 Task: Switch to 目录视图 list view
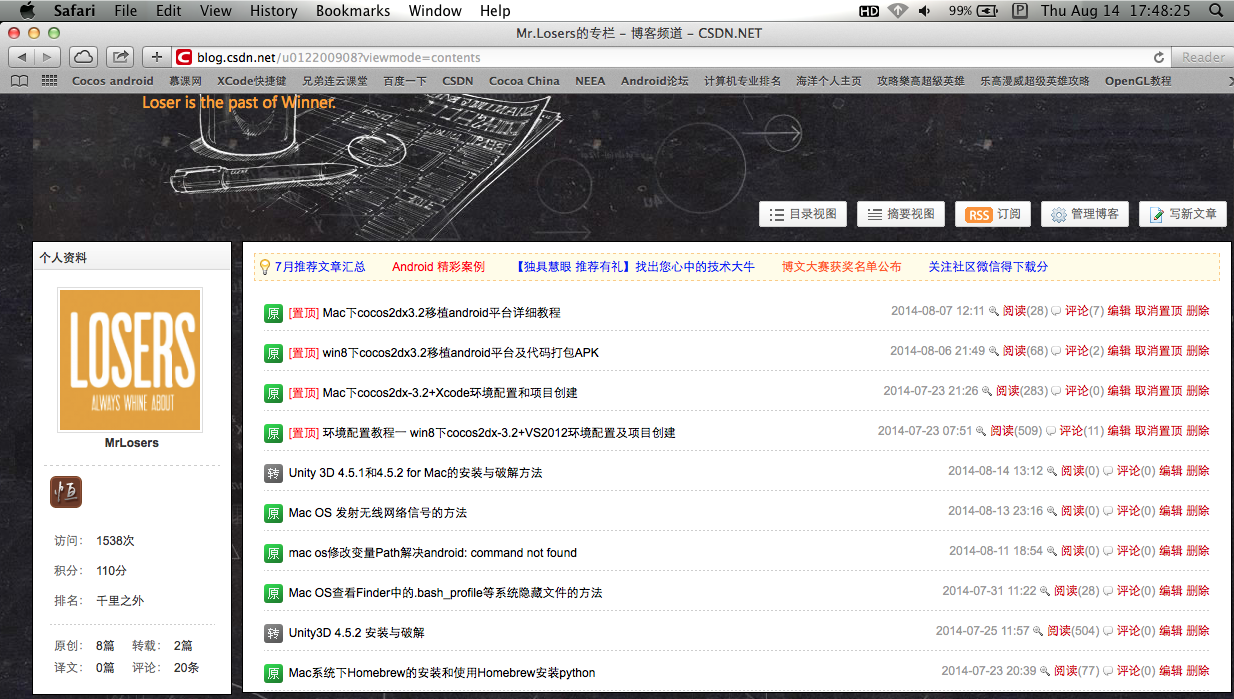click(803, 214)
